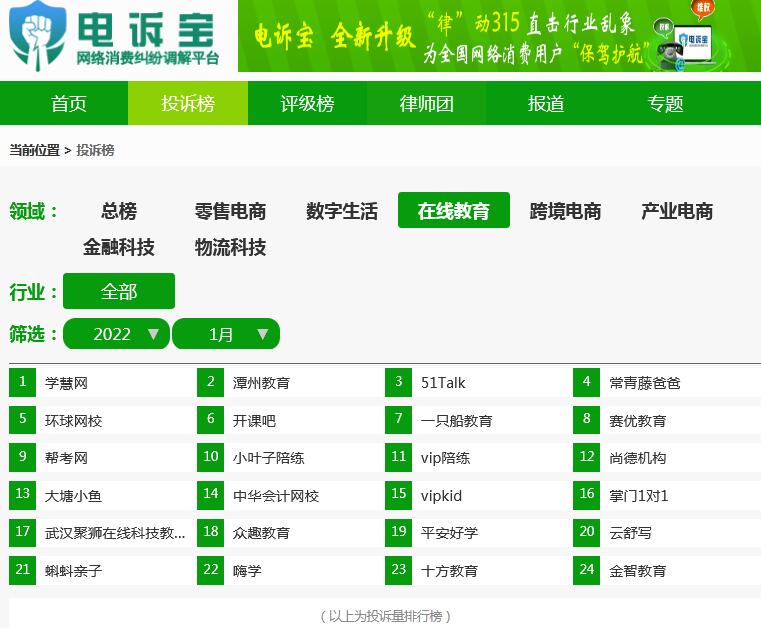Select the 物流科技 domain filter
Screen dimensions: 761x628
(x=230, y=247)
